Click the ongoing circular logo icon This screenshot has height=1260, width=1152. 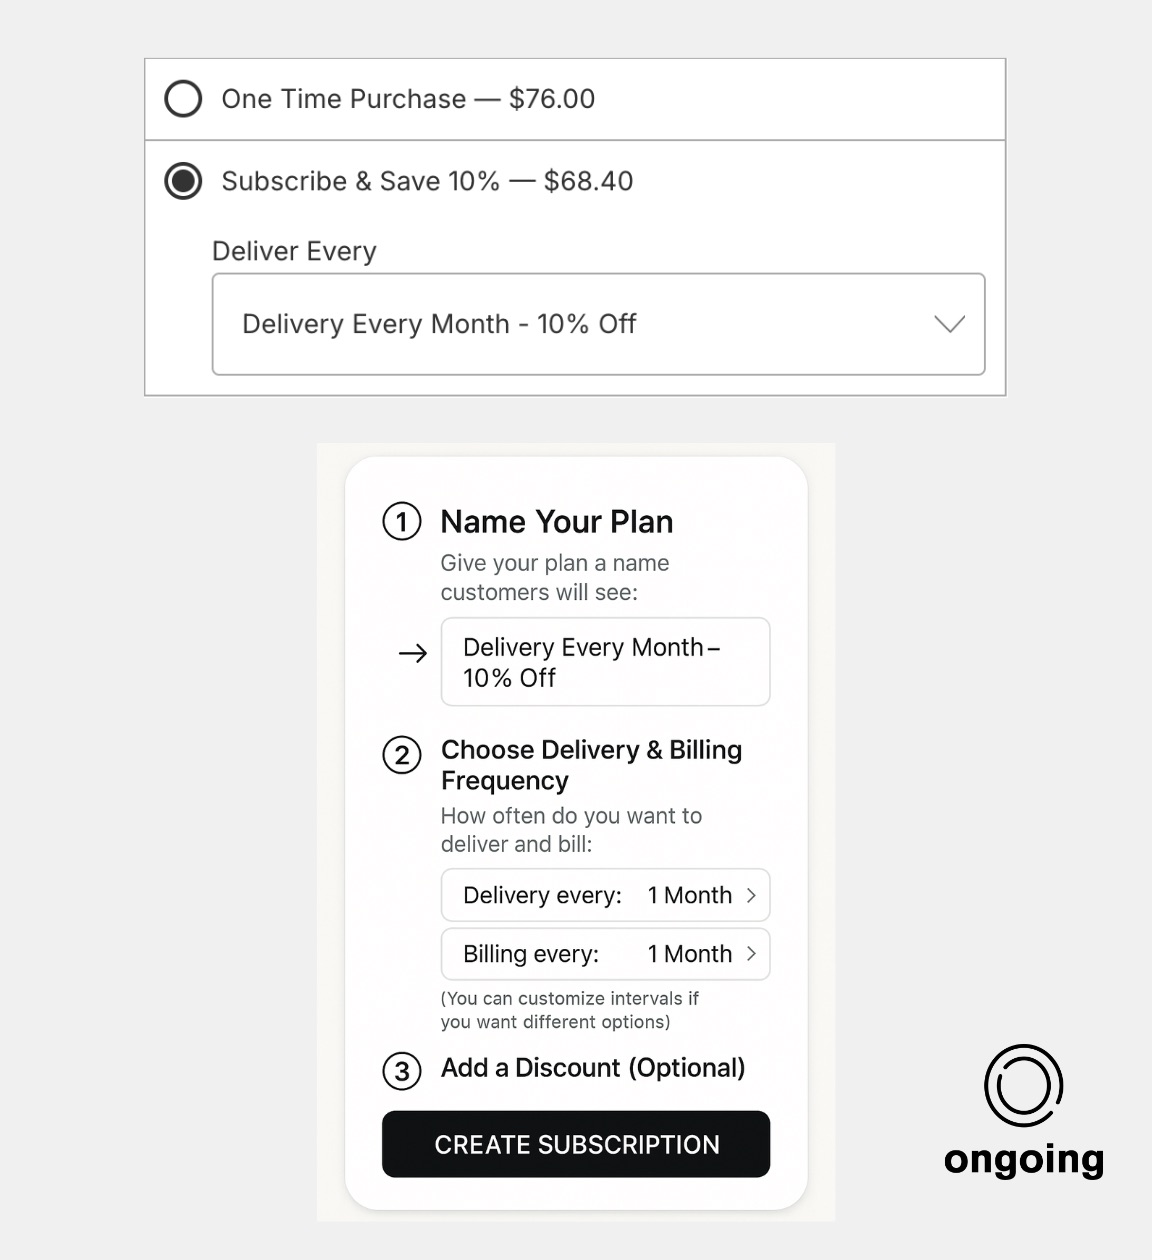(x=1023, y=1085)
